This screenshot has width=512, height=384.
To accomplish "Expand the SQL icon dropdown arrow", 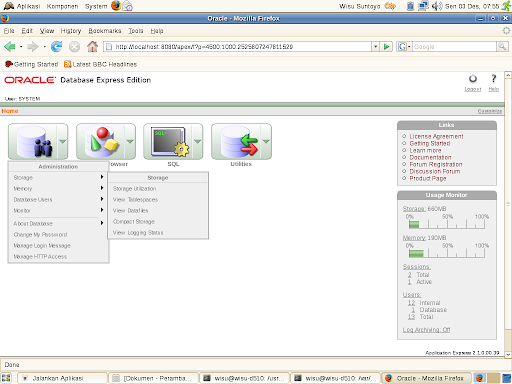I will click(x=198, y=141).
